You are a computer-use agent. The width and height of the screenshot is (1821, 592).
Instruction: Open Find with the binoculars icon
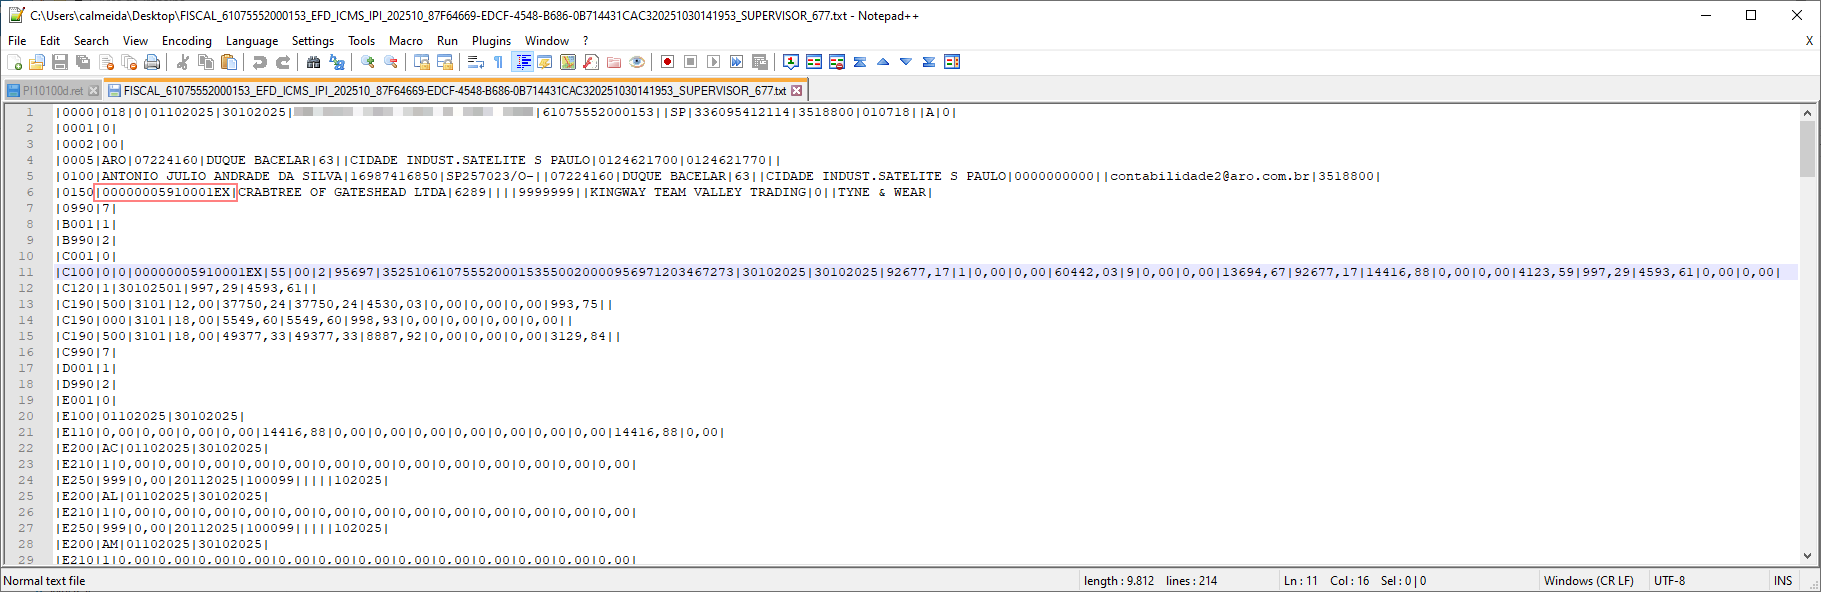pyautogui.click(x=313, y=62)
